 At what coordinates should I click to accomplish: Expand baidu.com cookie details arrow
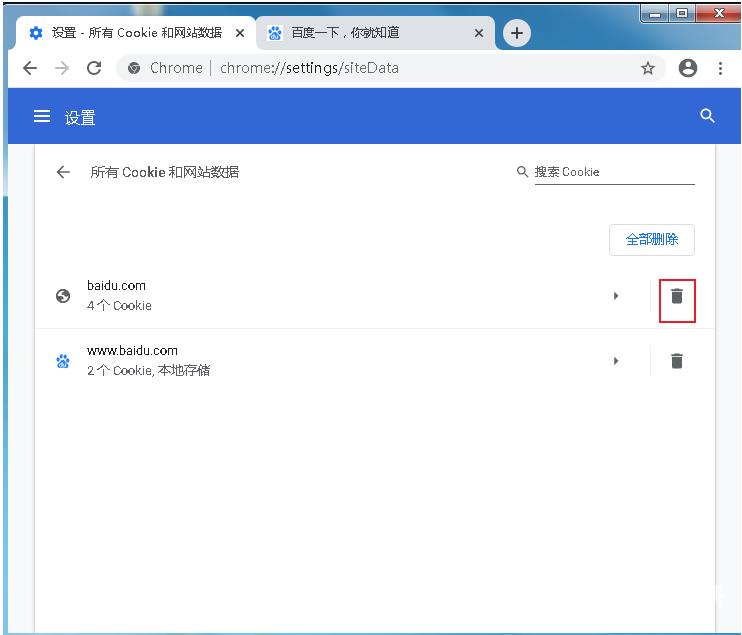(x=616, y=296)
